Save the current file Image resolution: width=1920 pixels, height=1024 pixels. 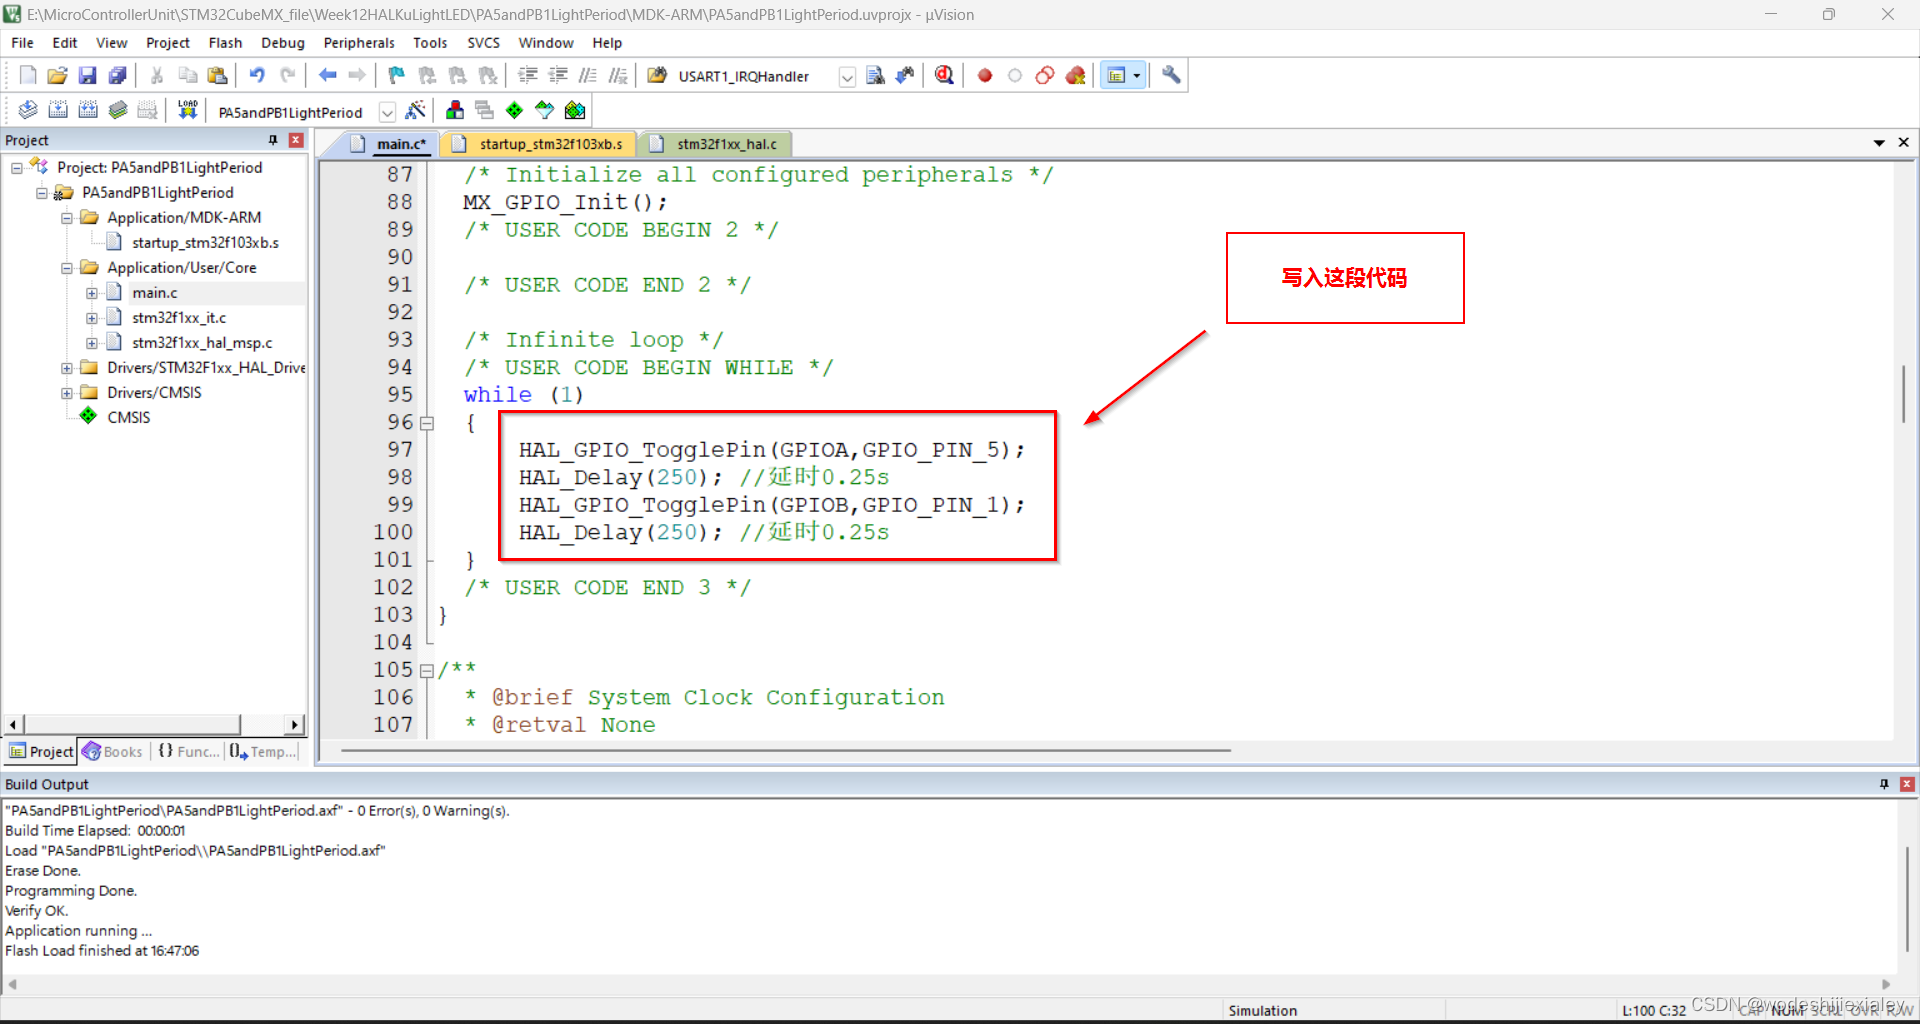(x=87, y=75)
